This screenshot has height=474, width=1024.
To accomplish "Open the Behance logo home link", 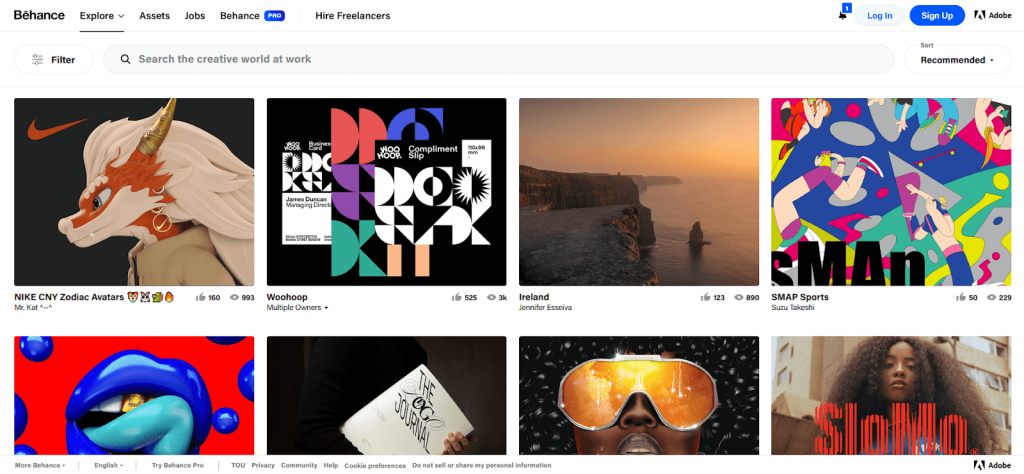I will pos(39,15).
